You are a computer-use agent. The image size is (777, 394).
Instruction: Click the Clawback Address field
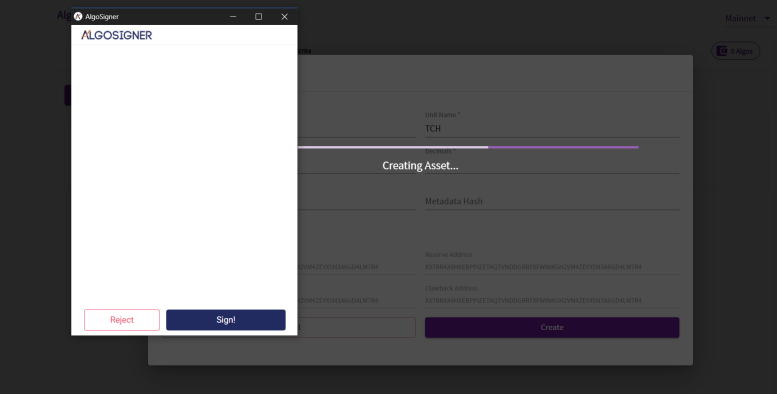(x=552, y=300)
